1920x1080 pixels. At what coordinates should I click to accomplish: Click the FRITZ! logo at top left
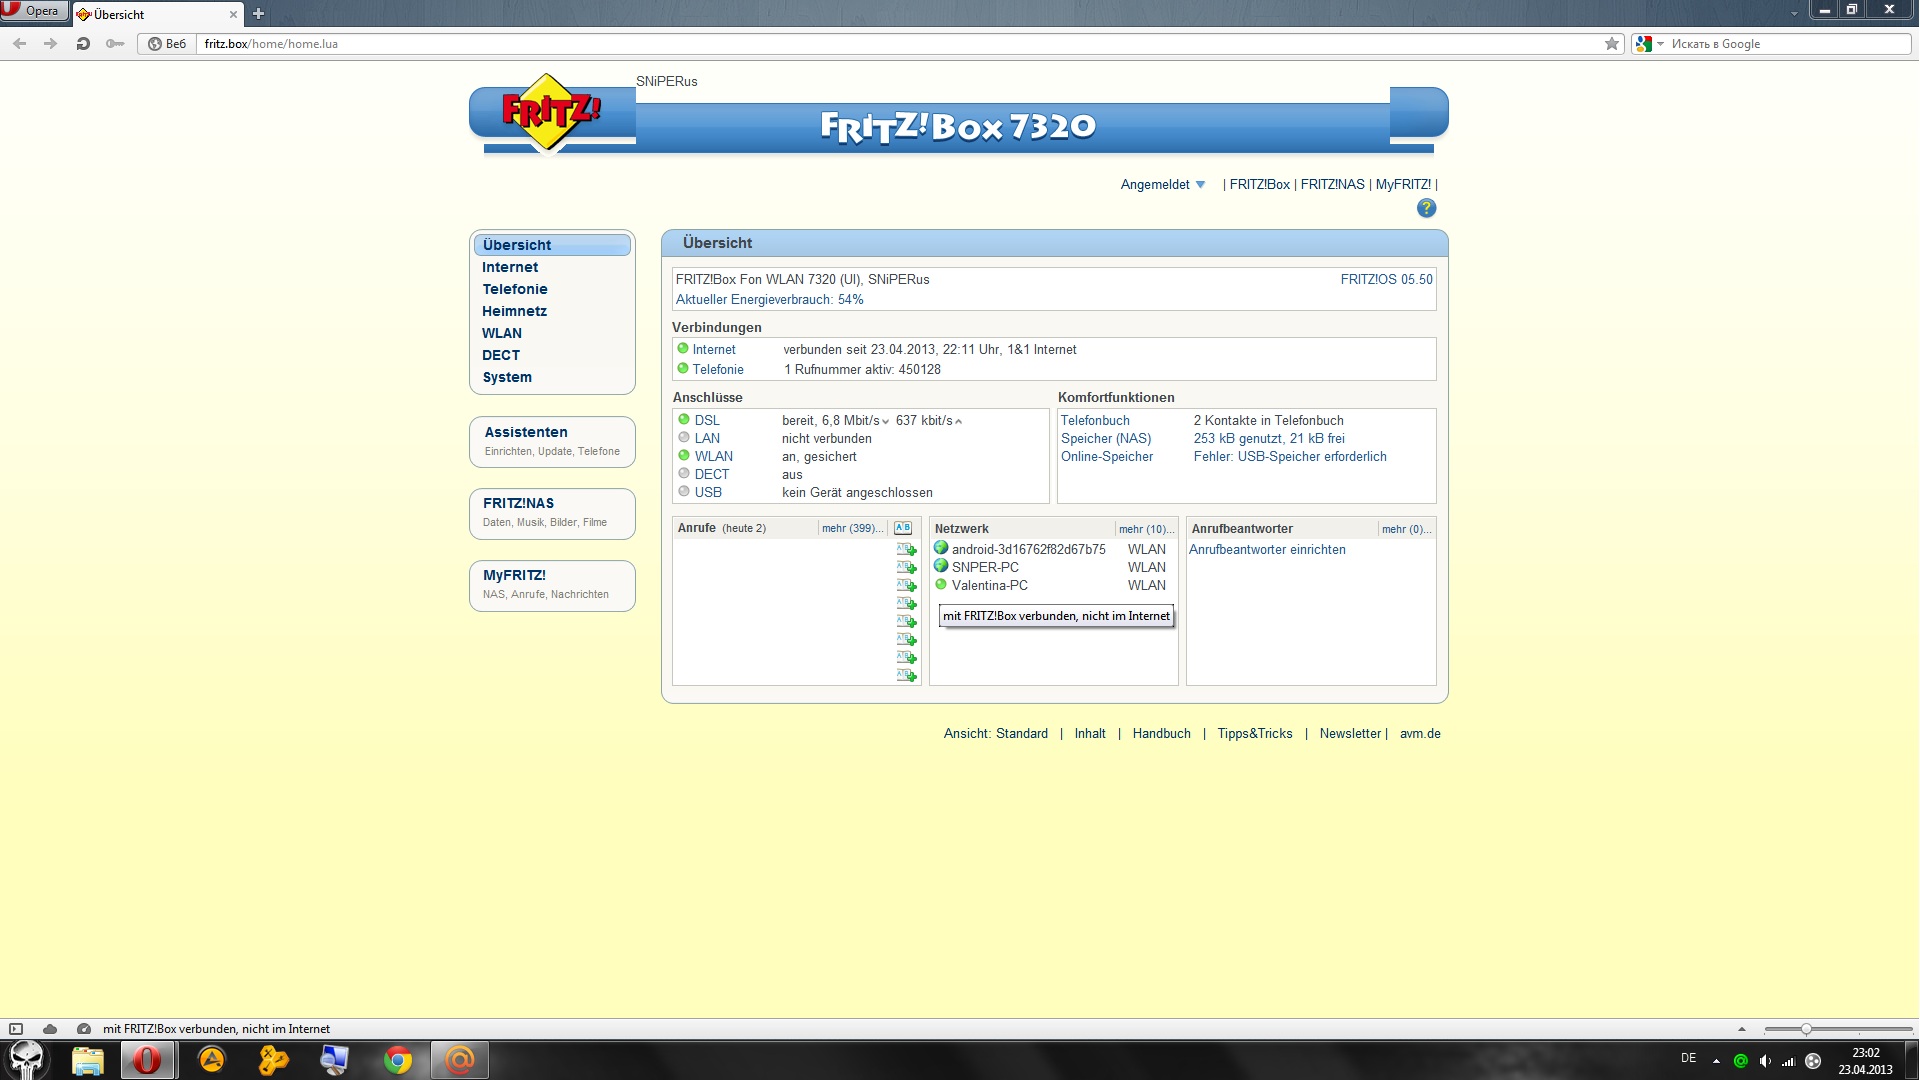[x=549, y=112]
